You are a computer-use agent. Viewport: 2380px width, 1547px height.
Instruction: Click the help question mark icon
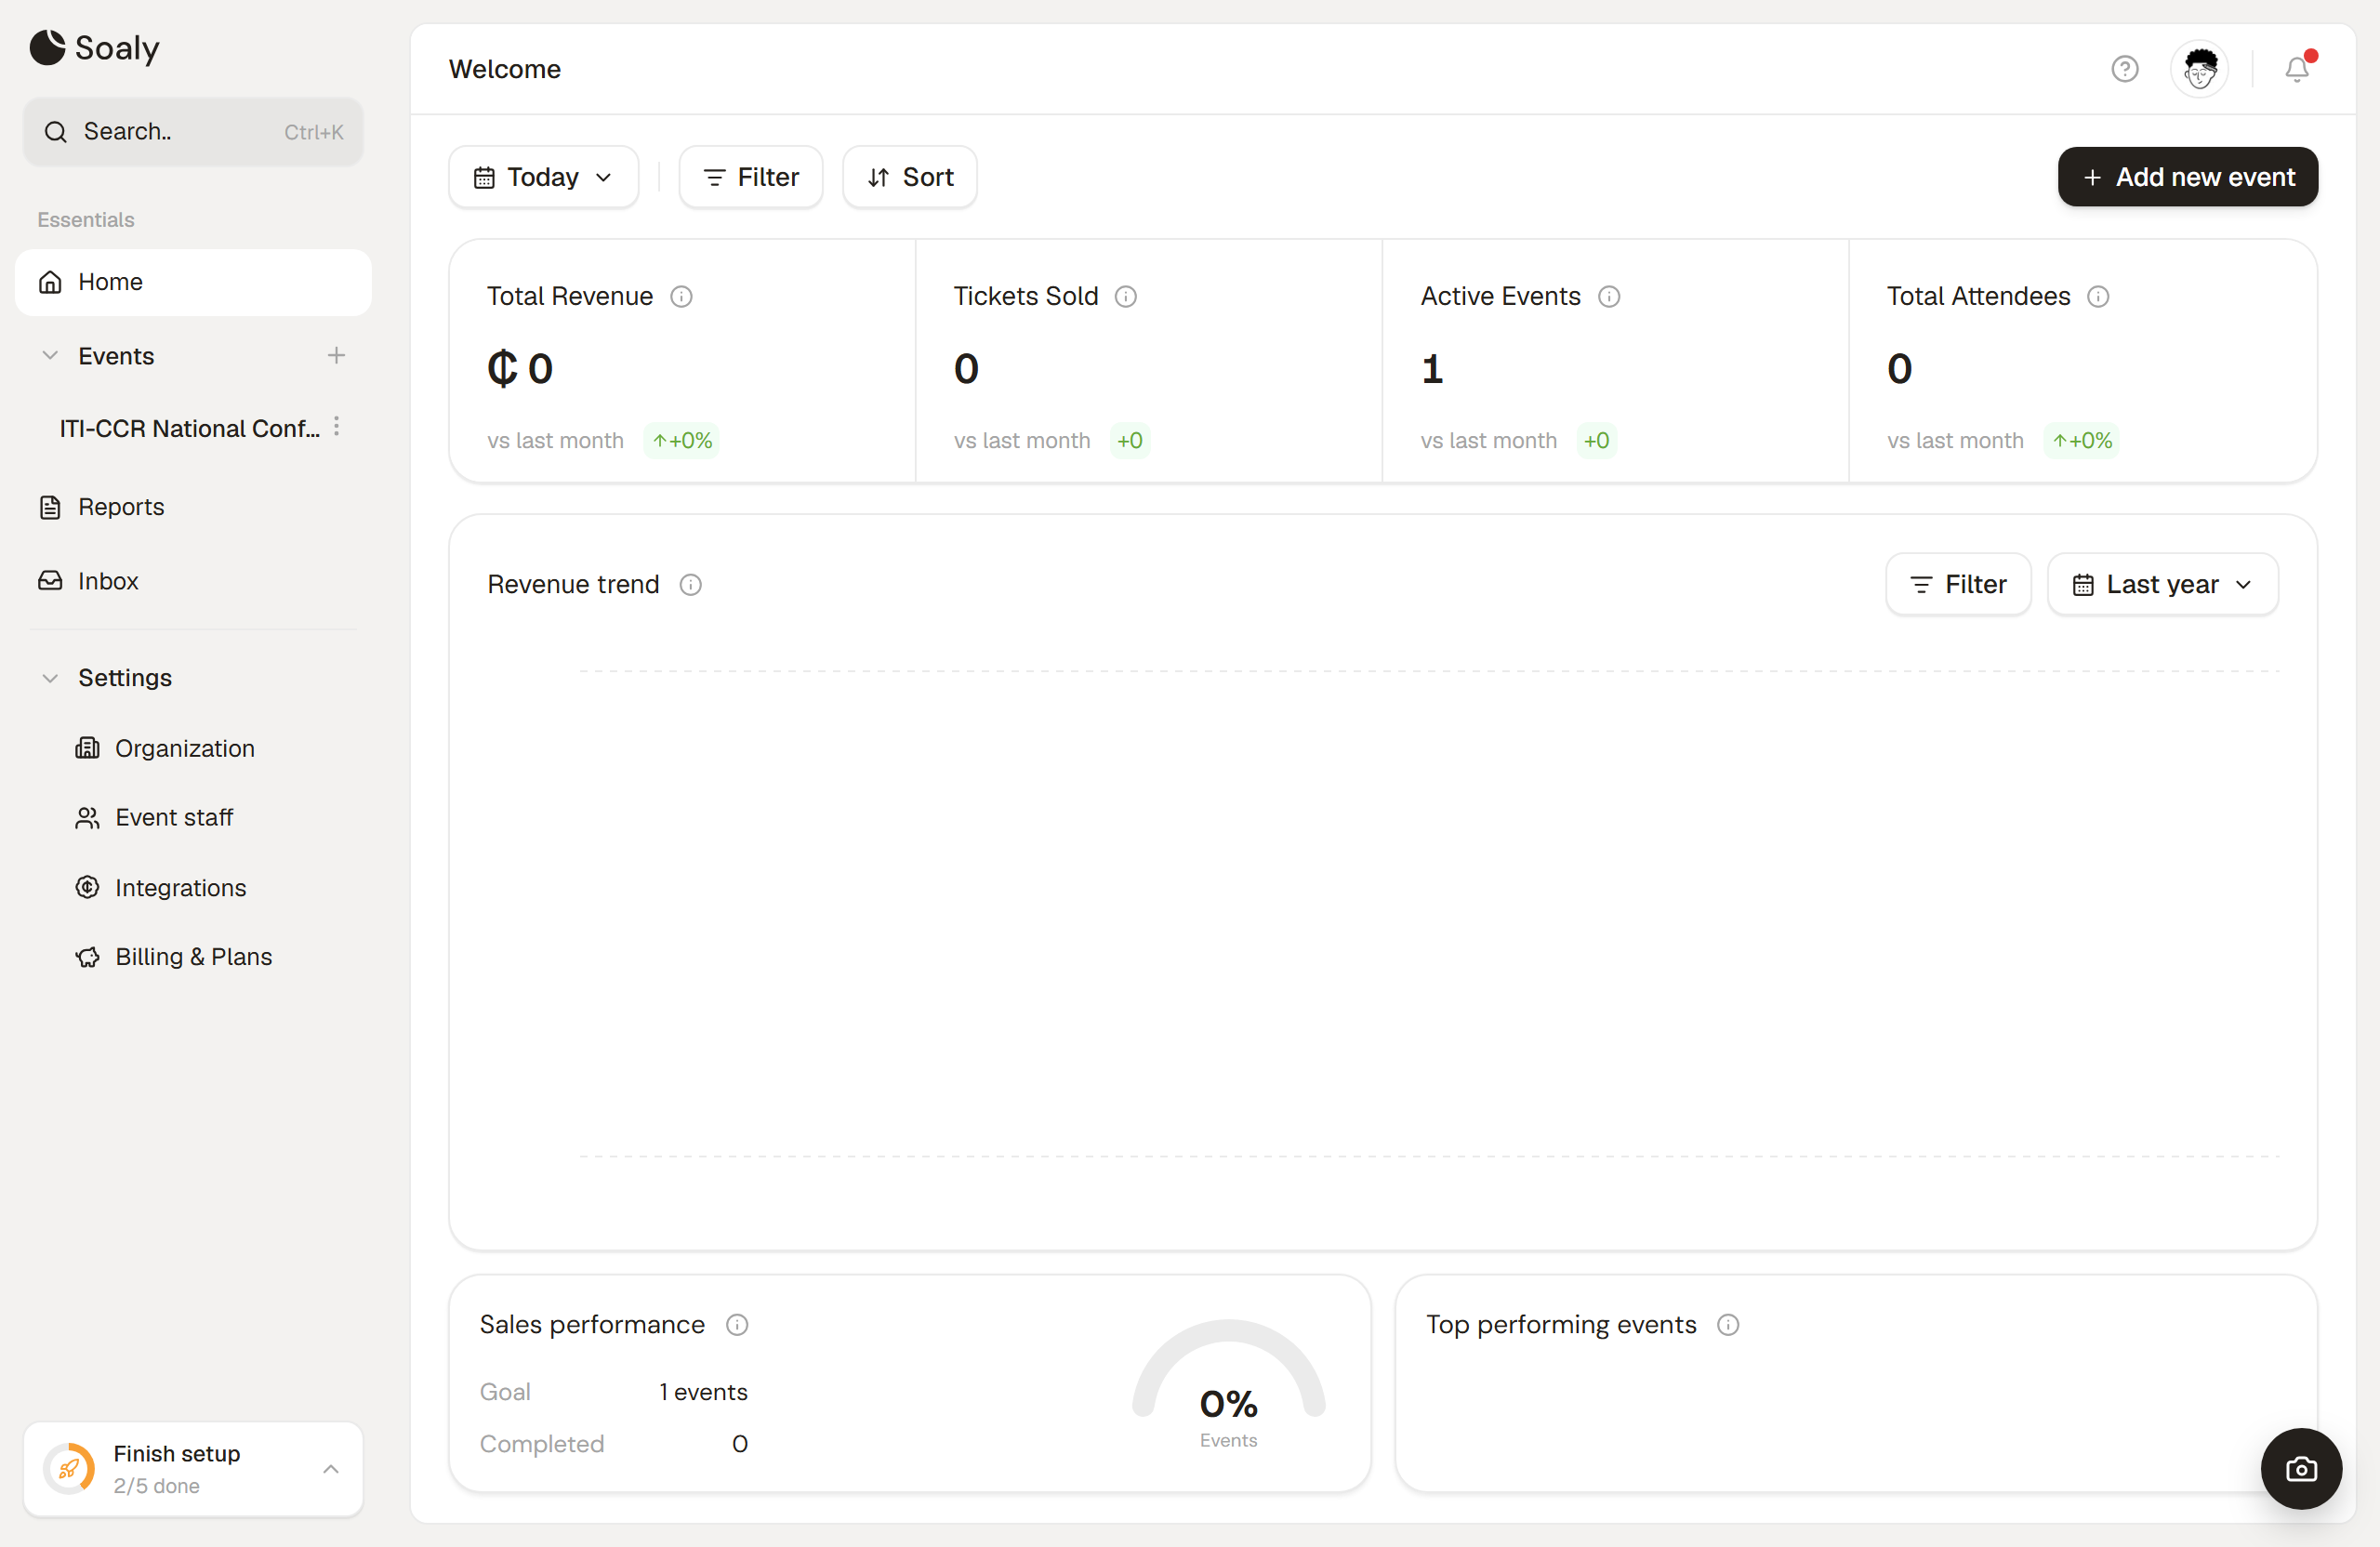[2125, 69]
